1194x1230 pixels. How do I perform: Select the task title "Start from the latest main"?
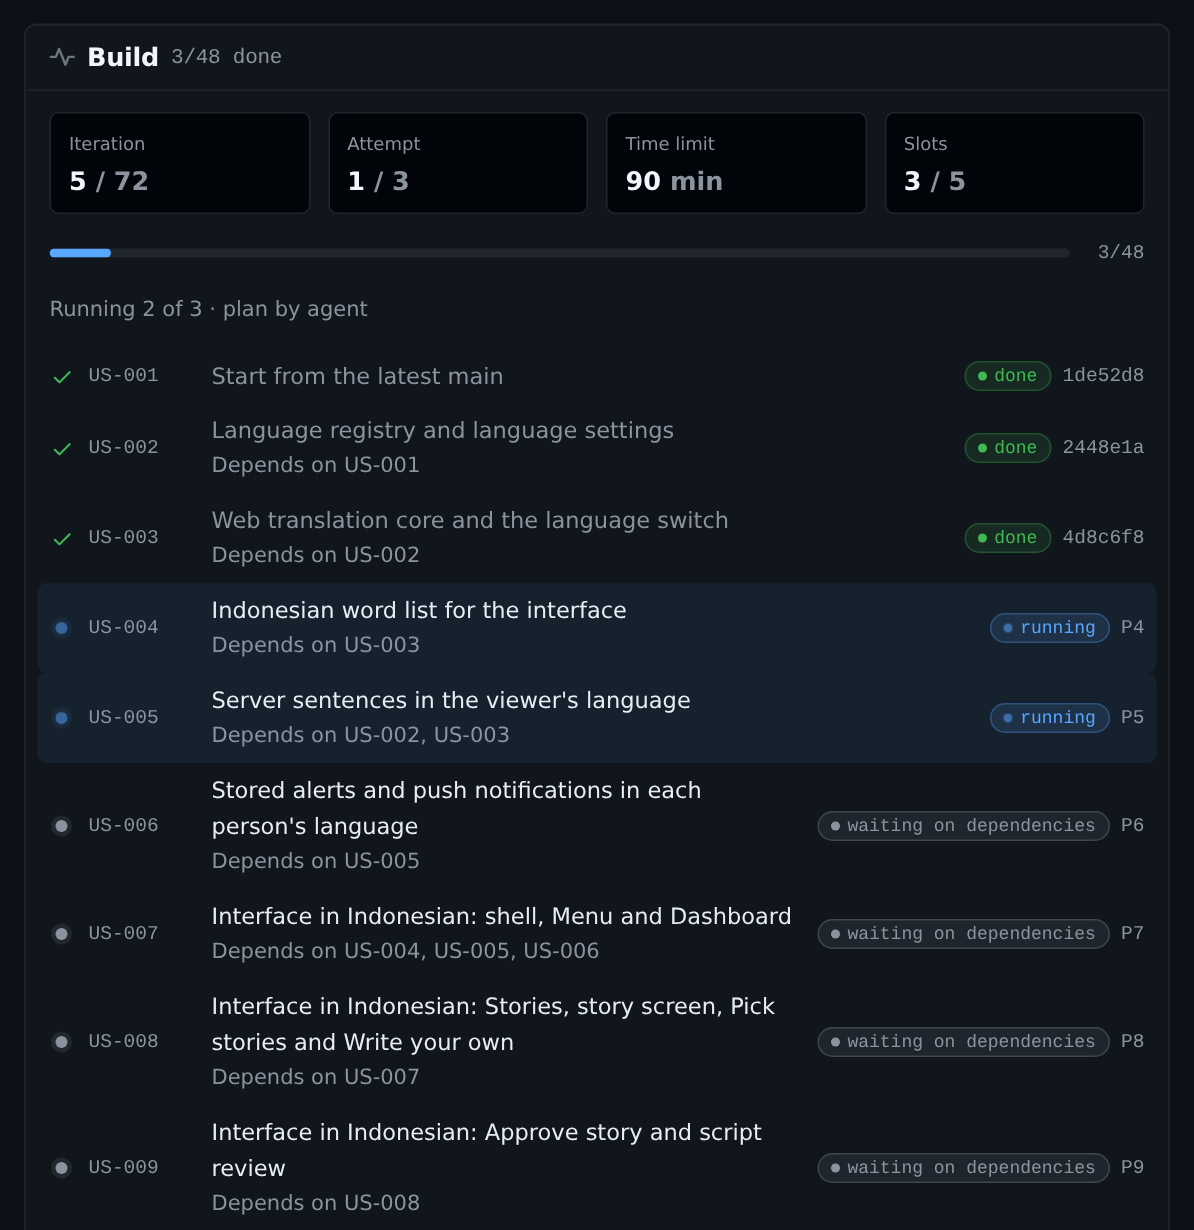point(357,377)
